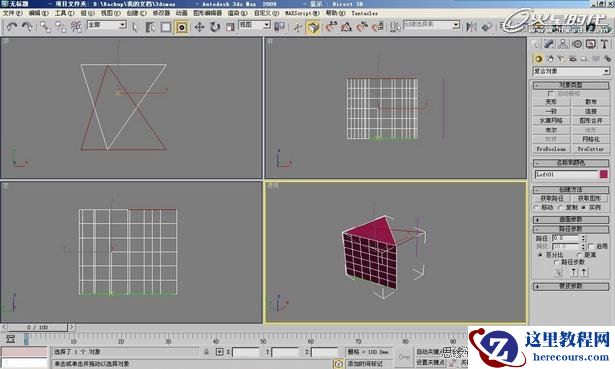Collapse the 创建方法 rollout
Image resolution: width=615 pixels, height=369 pixels.
coord(571,189)
